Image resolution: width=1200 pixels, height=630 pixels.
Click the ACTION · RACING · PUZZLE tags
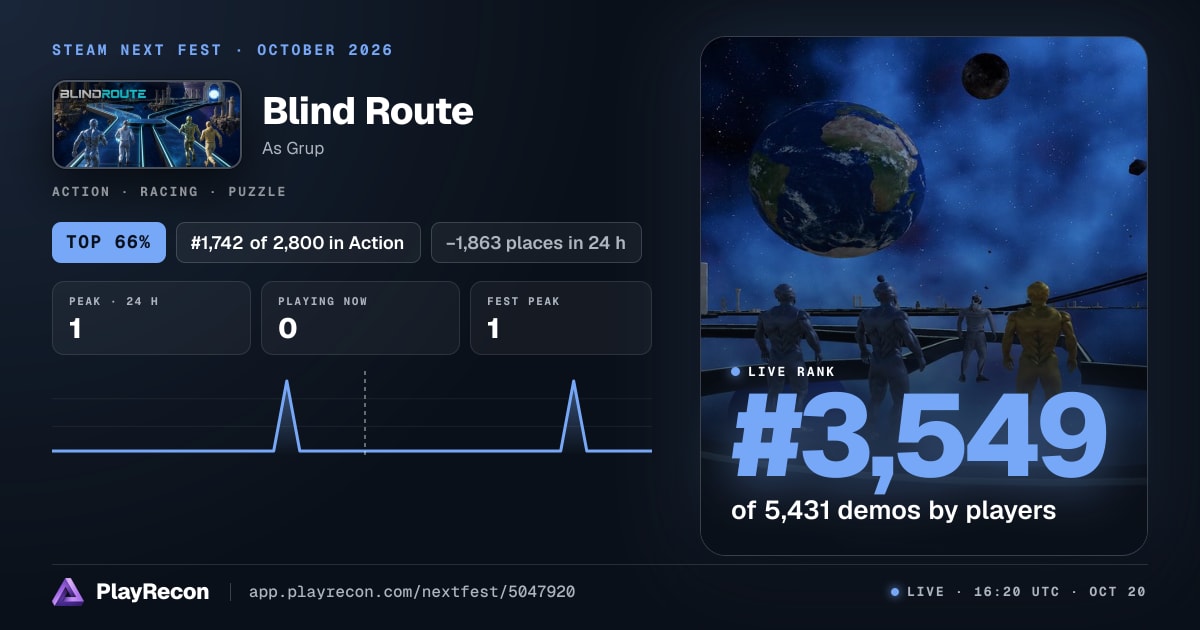click(169, 191)
